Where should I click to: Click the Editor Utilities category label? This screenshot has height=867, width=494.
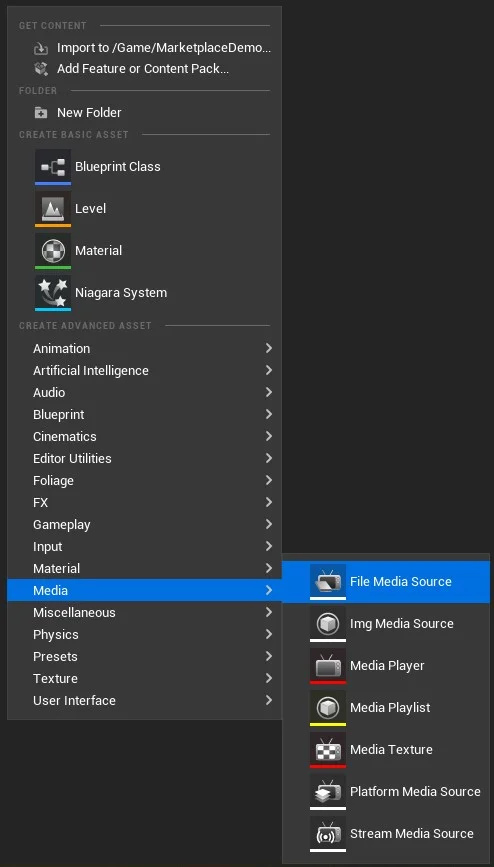click(72, 459)
